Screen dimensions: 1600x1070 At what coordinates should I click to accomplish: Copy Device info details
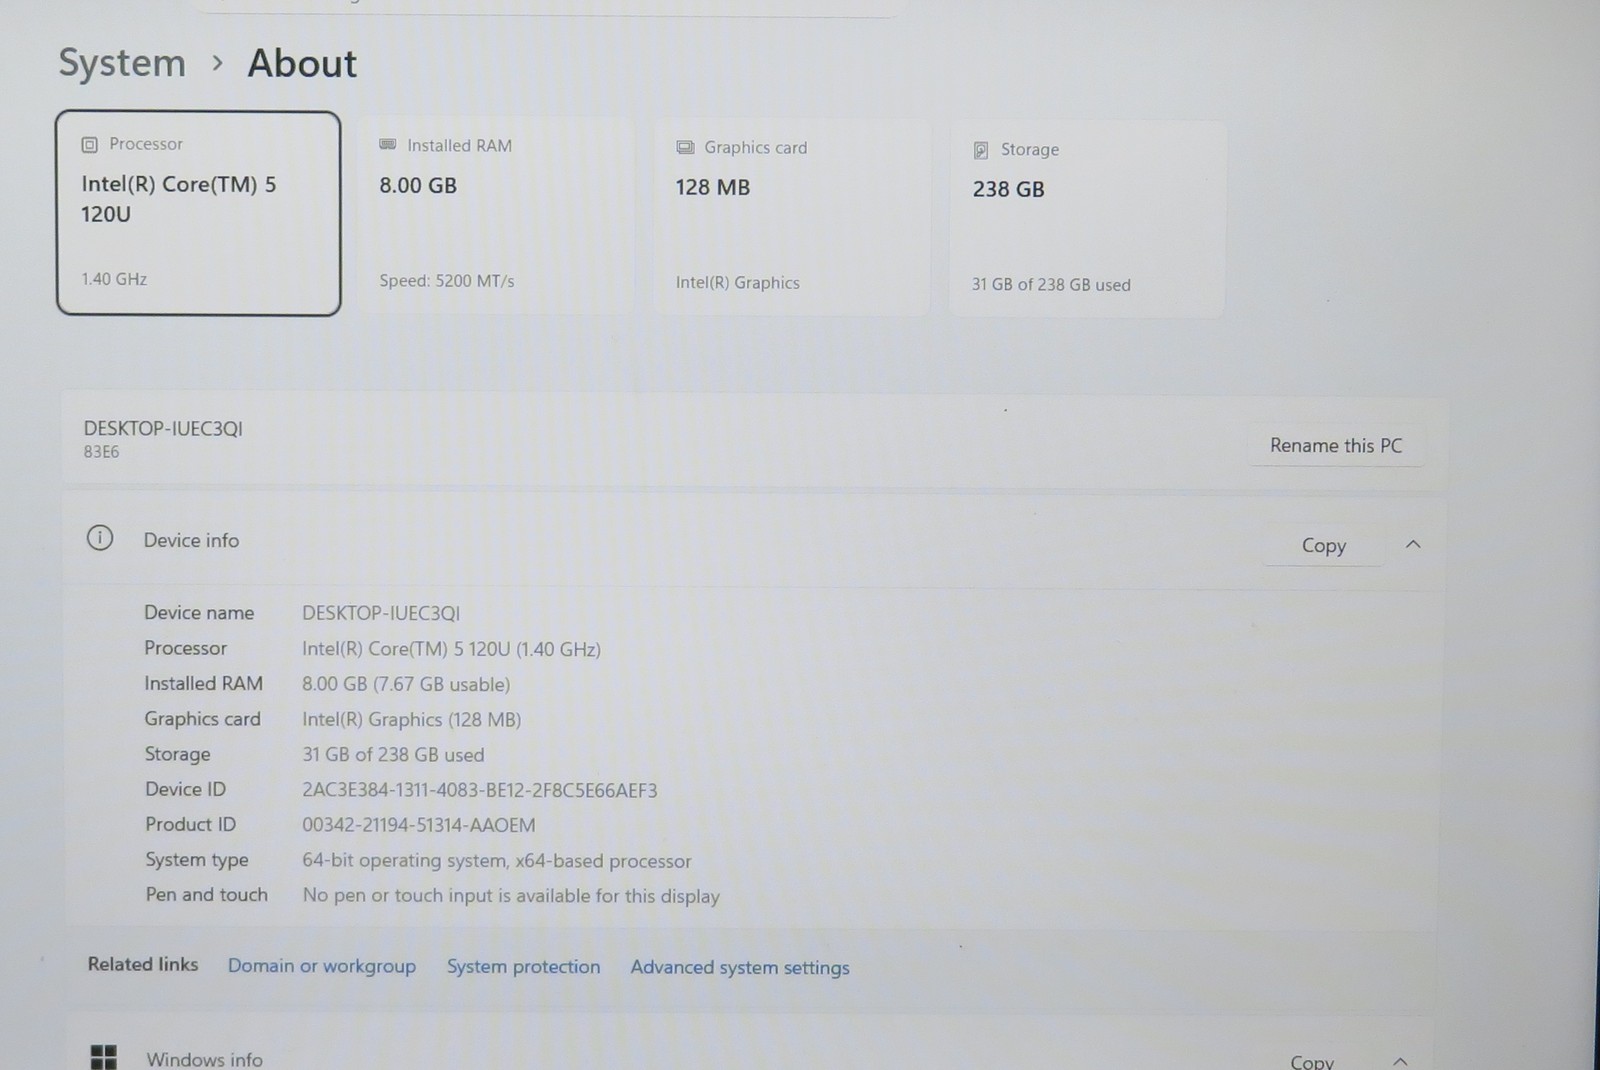point(1323,546)
